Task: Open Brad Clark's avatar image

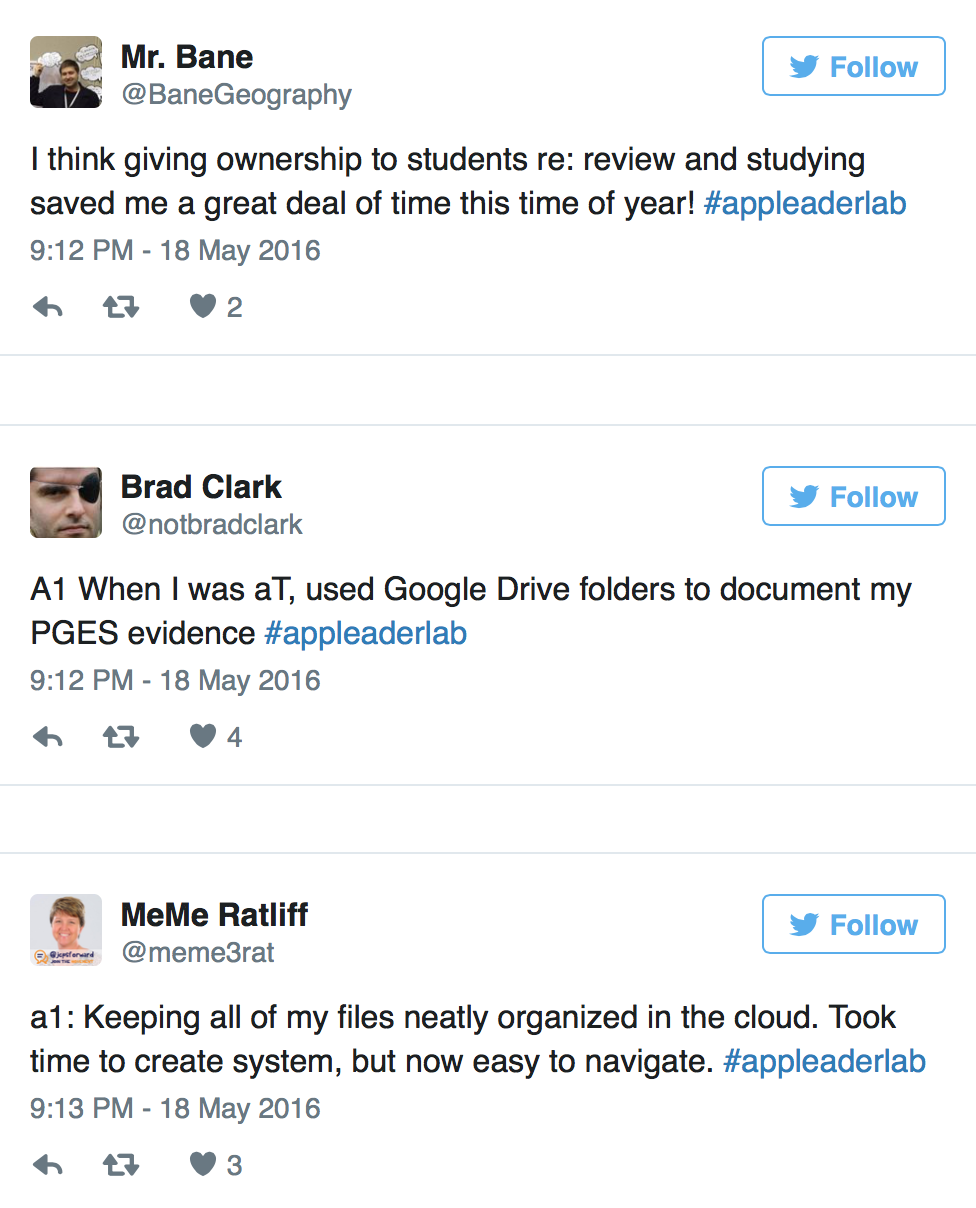Action: (x=66, y=502)
